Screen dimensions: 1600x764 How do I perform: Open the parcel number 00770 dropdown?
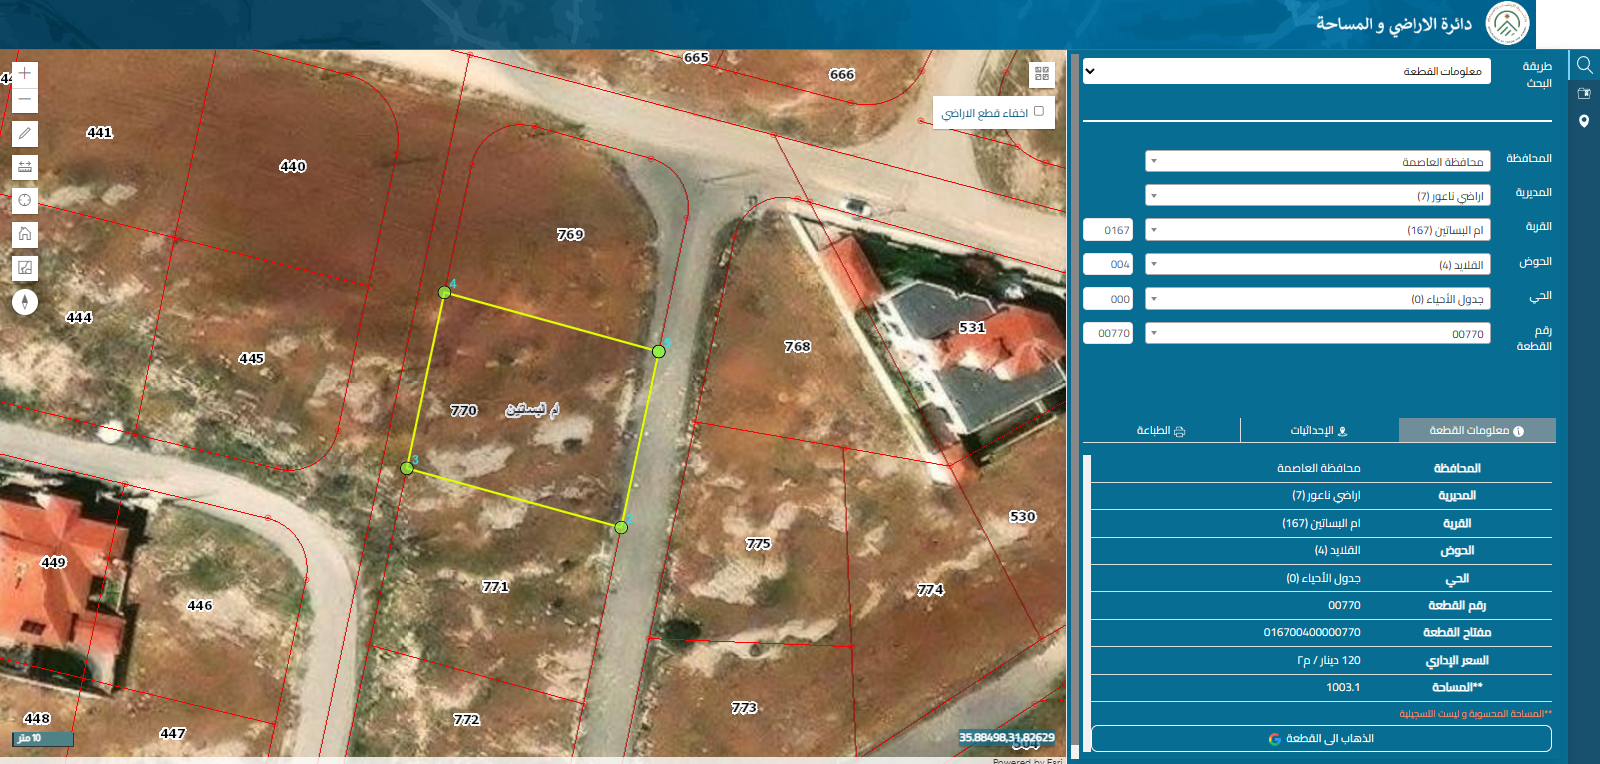pyautogui.click(x=1318, y=333)
